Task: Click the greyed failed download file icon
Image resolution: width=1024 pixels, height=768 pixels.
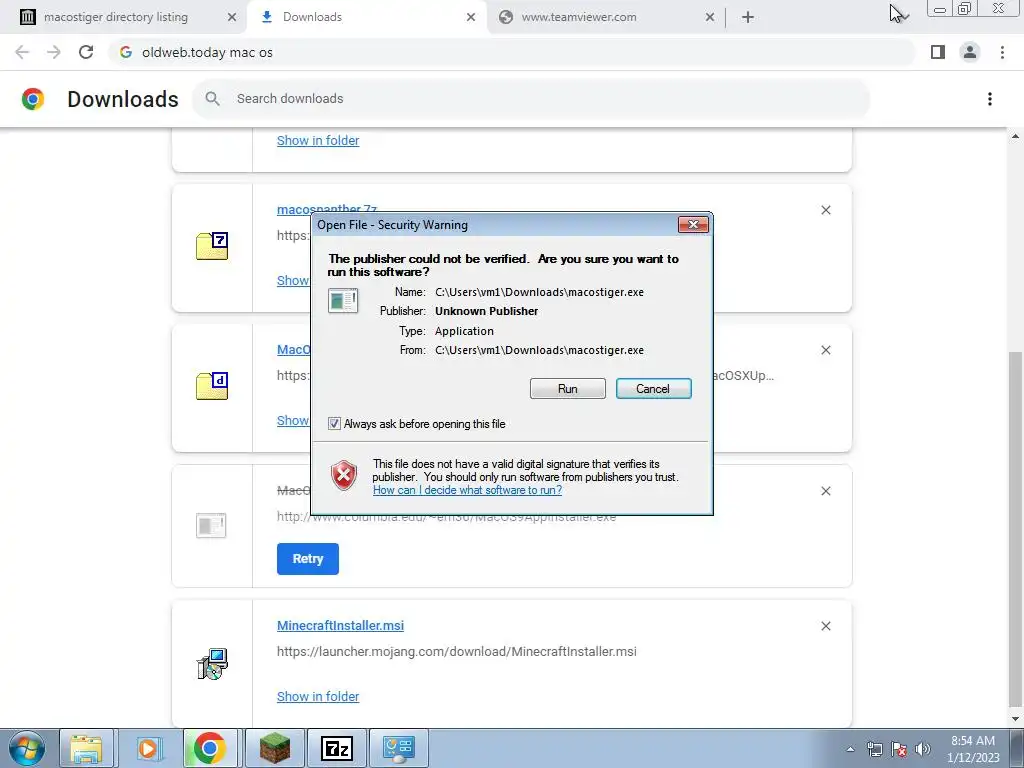Action: coord(211,526)
